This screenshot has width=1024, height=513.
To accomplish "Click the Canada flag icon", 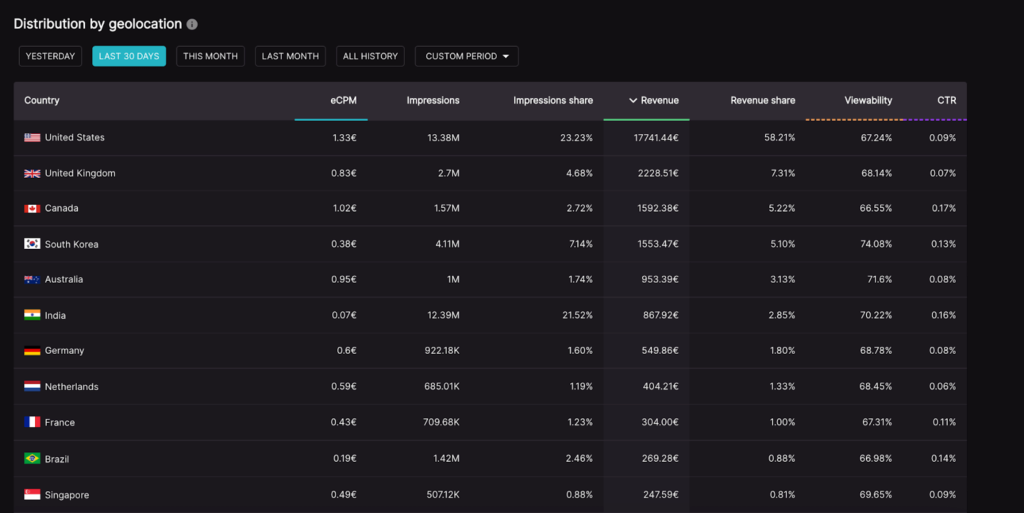I will 32,209.
